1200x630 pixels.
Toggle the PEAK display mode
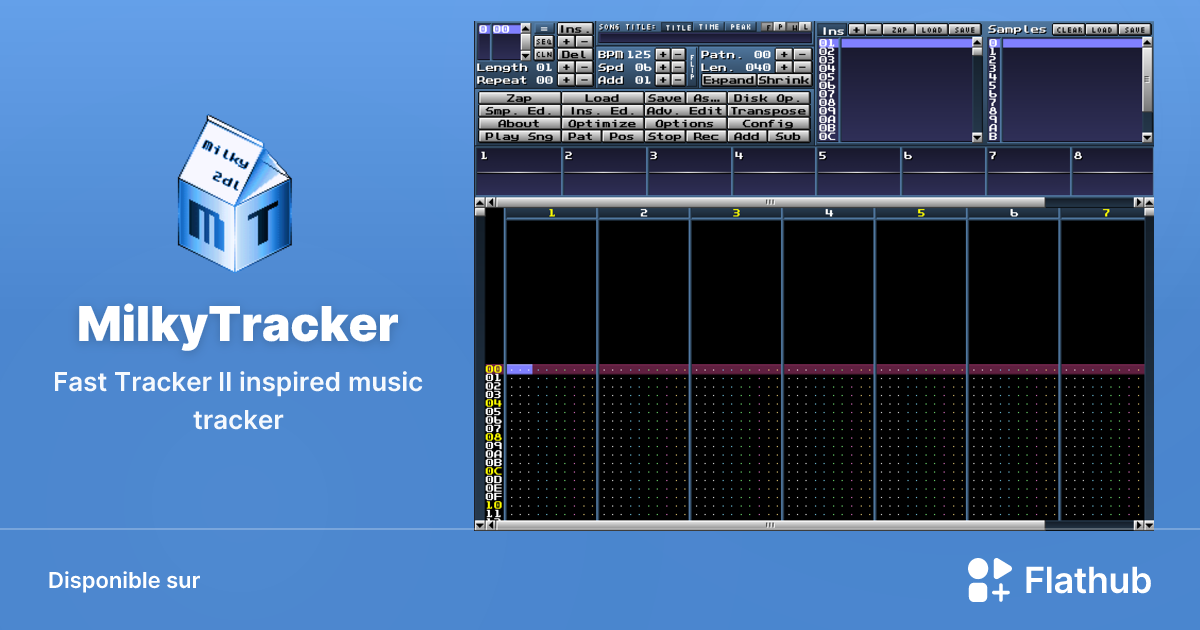(x=740, y=27)
